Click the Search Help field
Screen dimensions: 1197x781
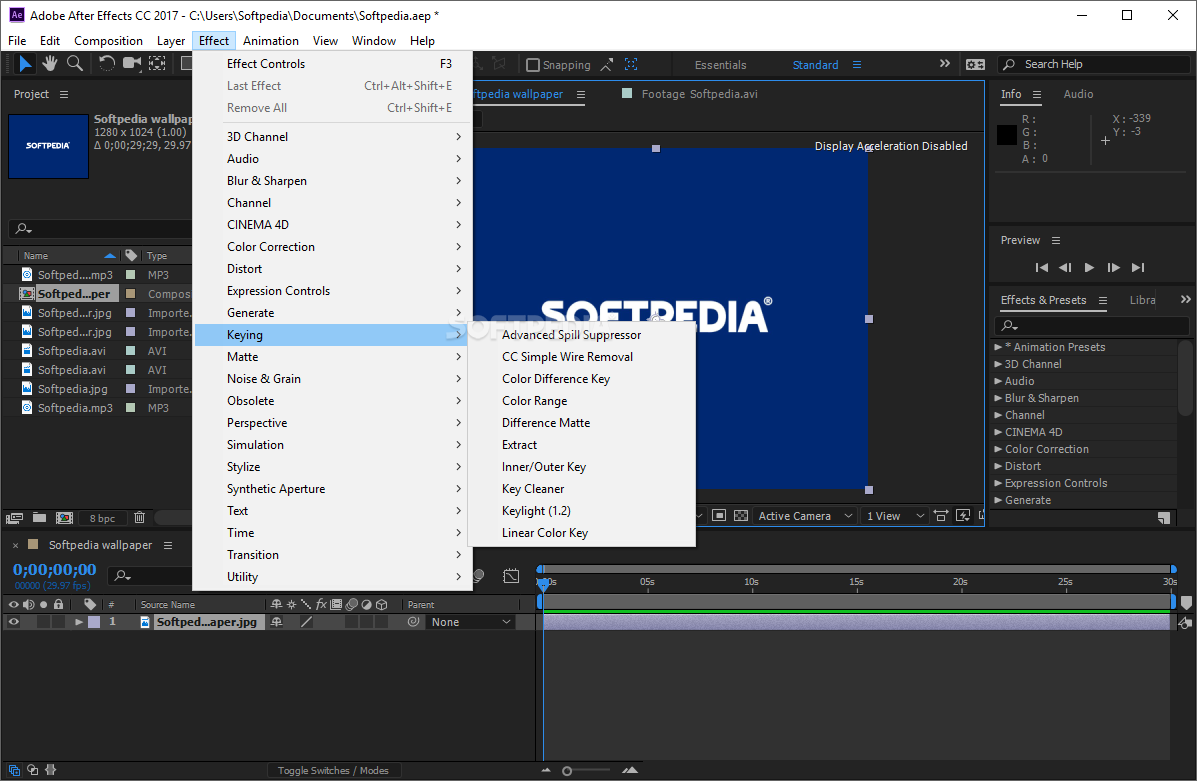tap(1093, 64)
